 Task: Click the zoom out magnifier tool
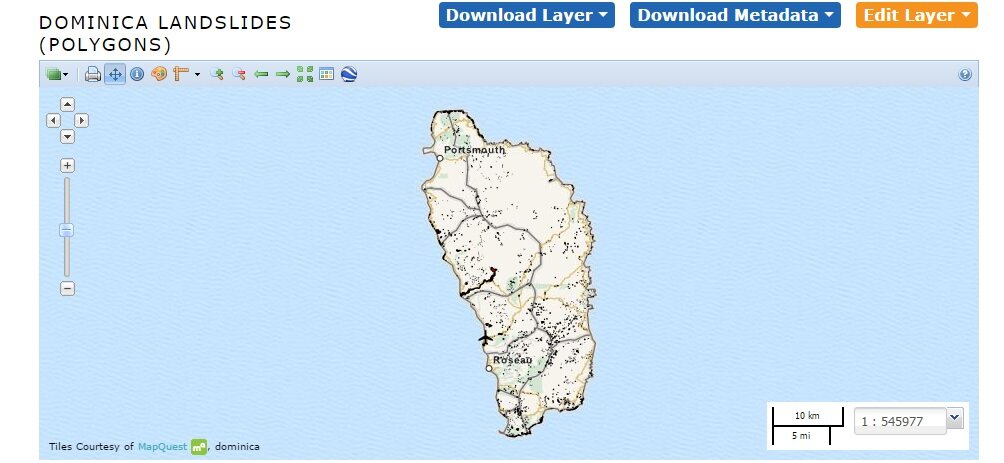click(239, 74)
